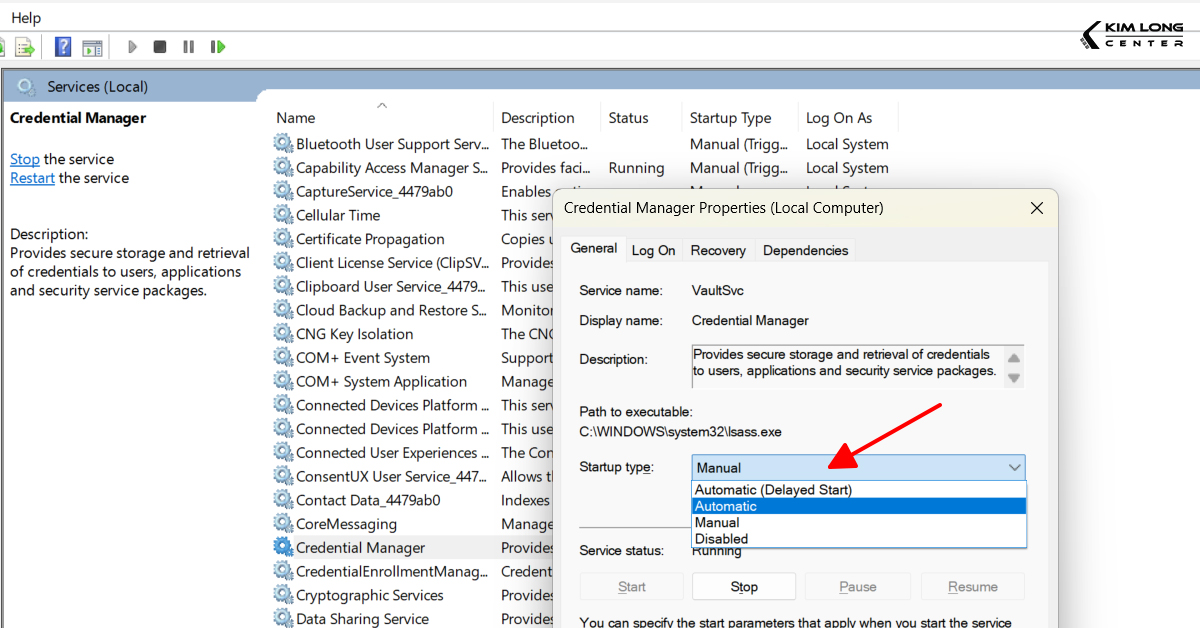This screenshot has height=628, width=1200.
Task: Open the Dependencies tab
Action: click(805, 250)
